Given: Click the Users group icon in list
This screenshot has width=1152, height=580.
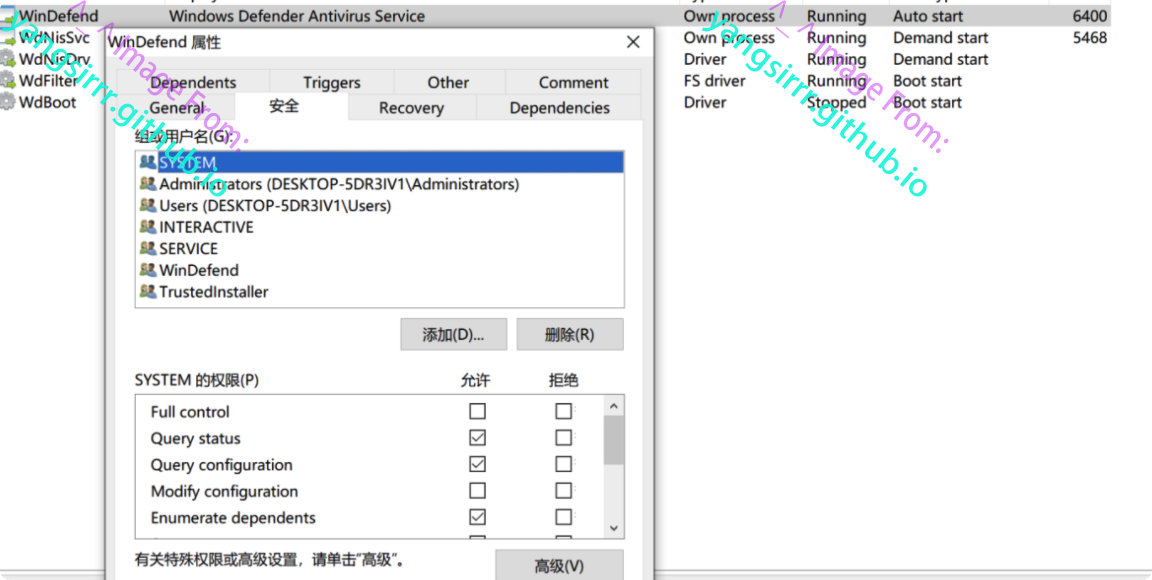Looking at the screenshot, I should (x=148, y=206).
